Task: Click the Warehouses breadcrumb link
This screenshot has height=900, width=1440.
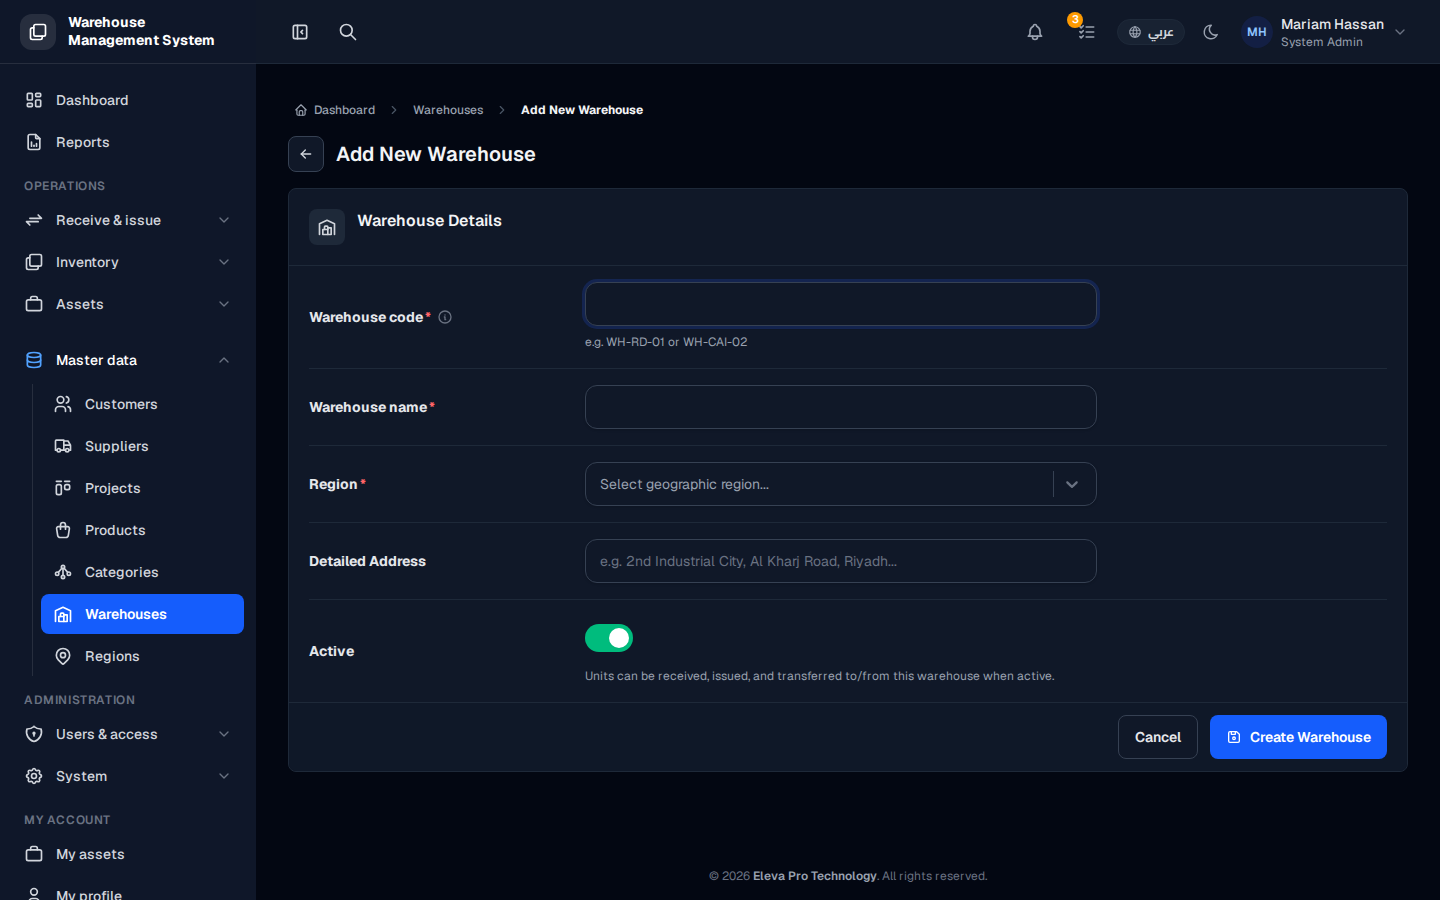Action: [448, 110]
